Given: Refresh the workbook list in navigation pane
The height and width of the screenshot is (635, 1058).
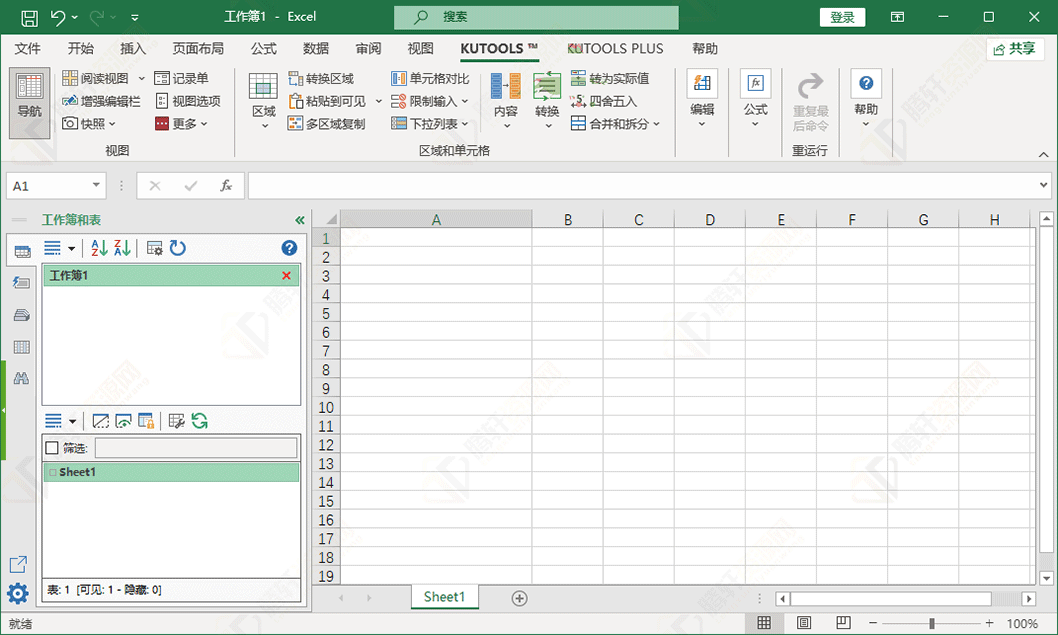Looking at the screenshot, I should pyautogui.click(x=178, y=248).
